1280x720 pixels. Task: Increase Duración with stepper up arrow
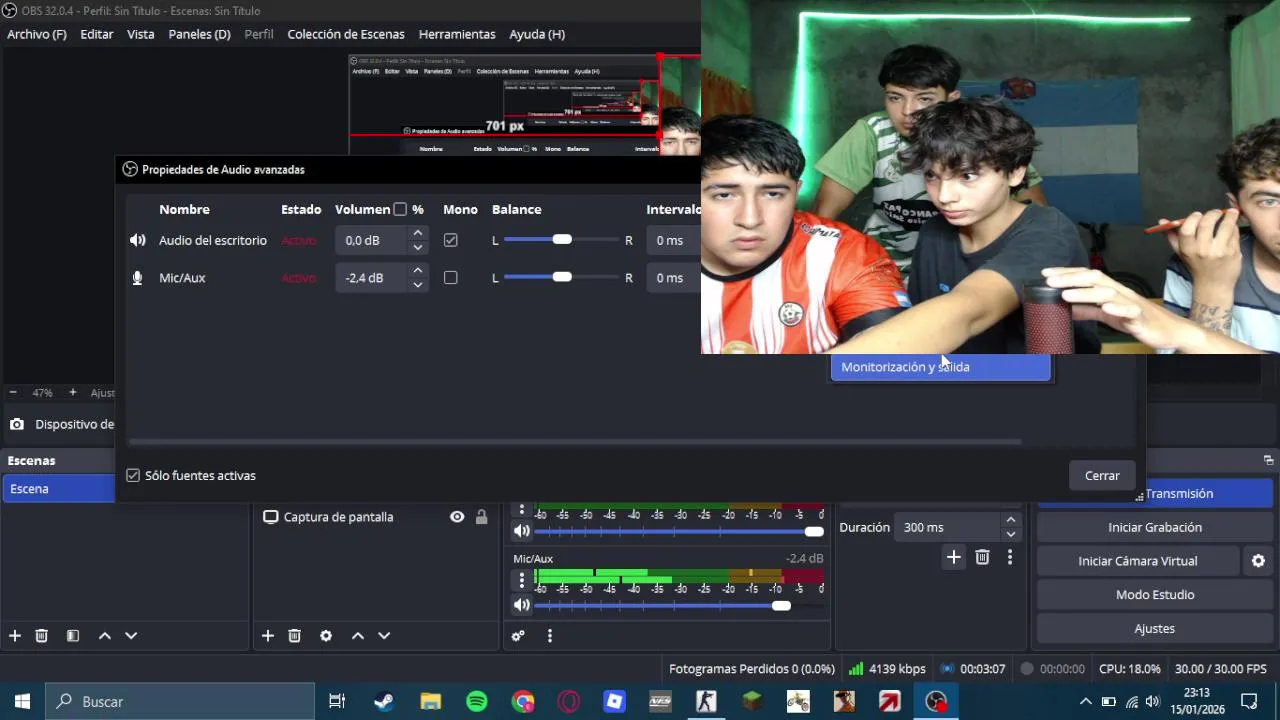pos(1011,520)
